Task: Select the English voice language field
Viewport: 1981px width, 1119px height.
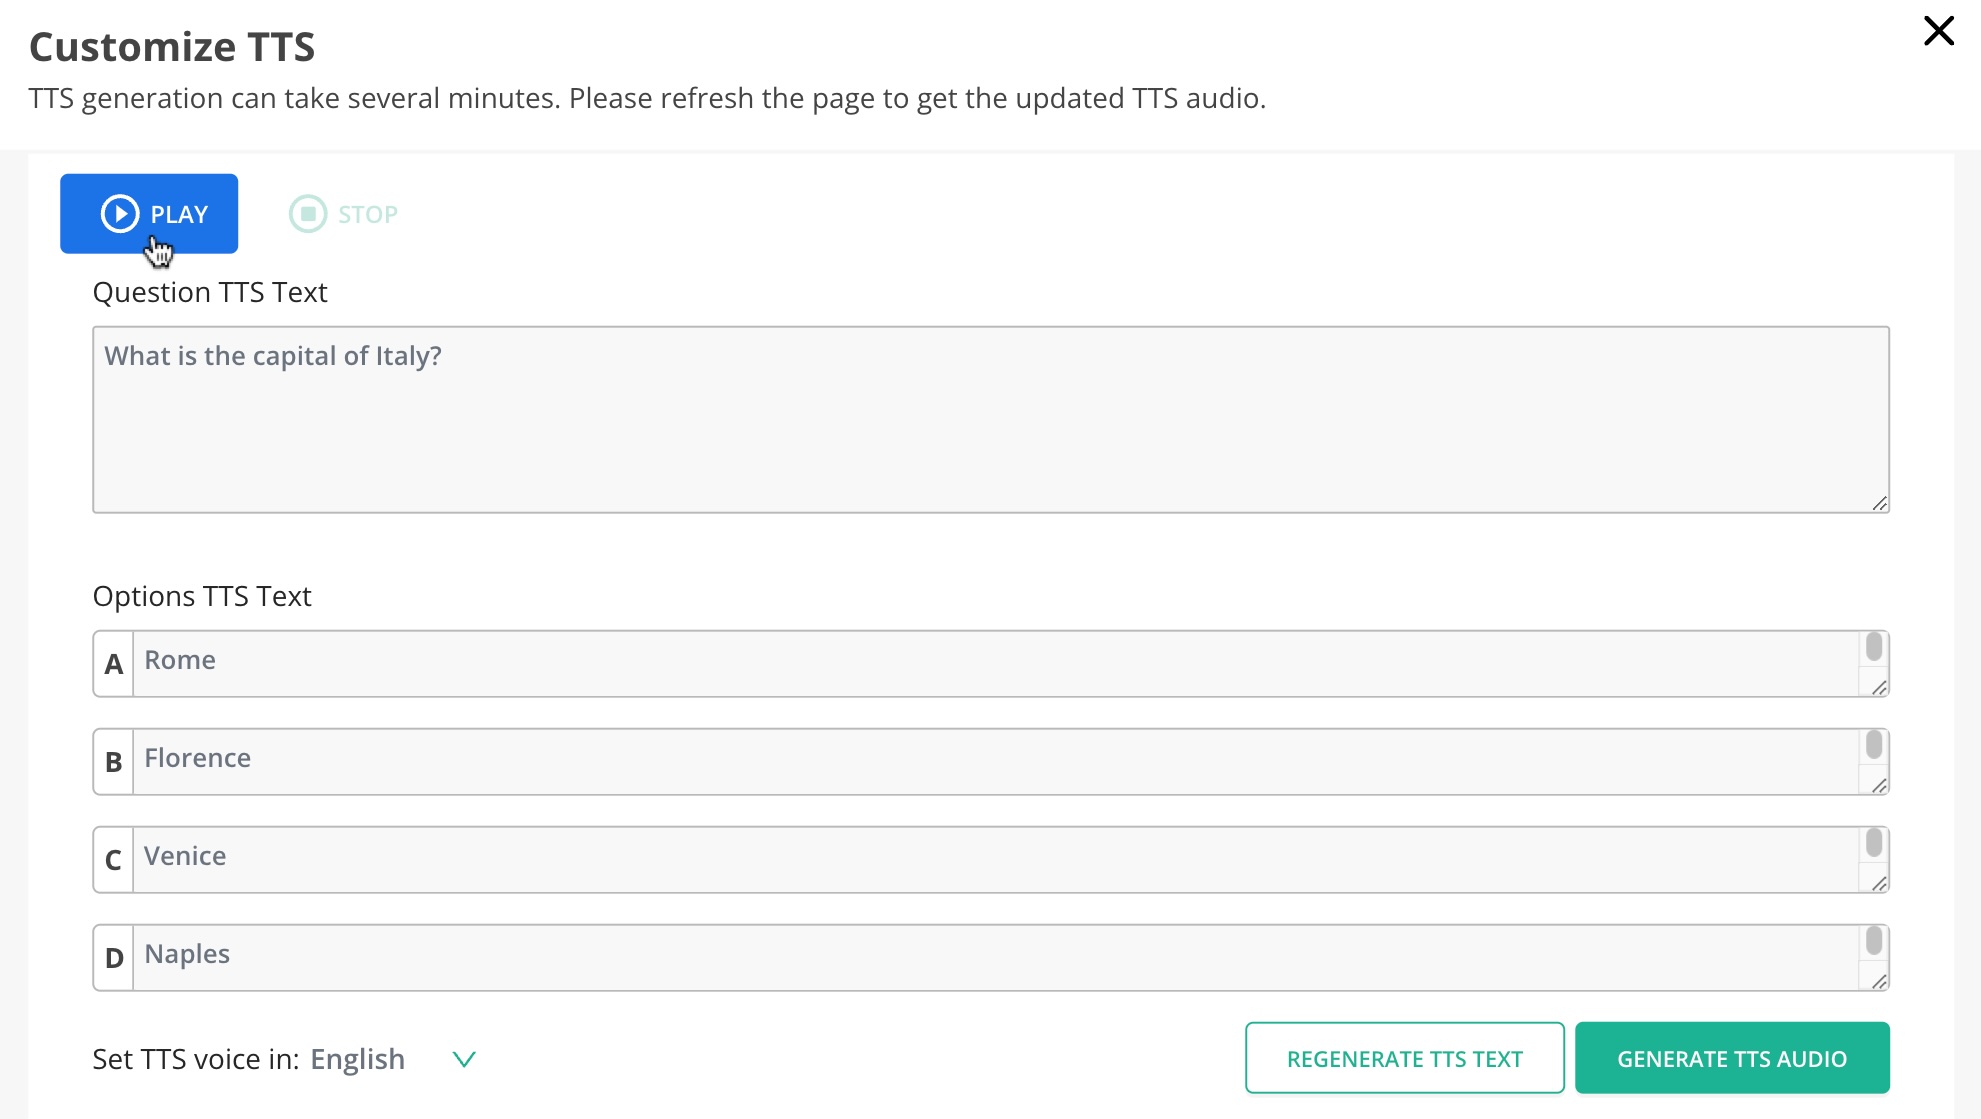Action: click(357, 1059)
